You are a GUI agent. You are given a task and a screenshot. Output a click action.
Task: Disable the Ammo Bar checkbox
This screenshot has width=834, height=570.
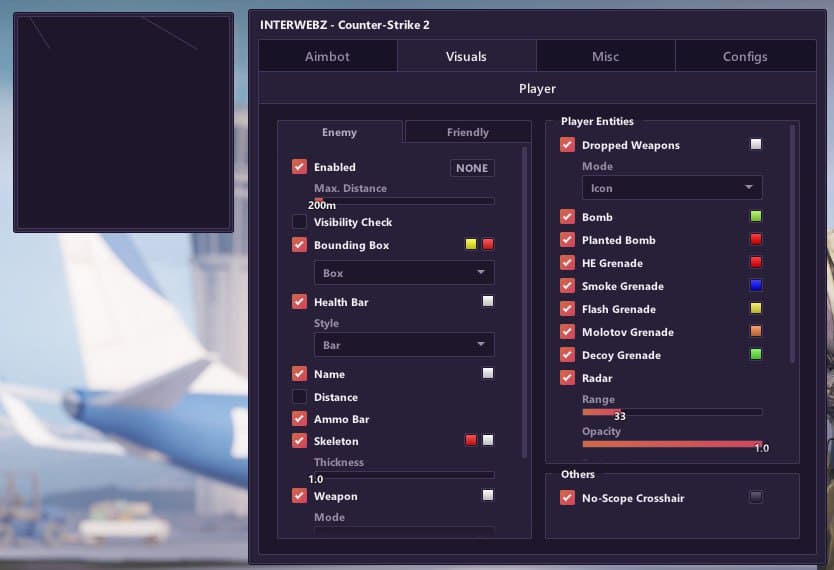point(299,419)
